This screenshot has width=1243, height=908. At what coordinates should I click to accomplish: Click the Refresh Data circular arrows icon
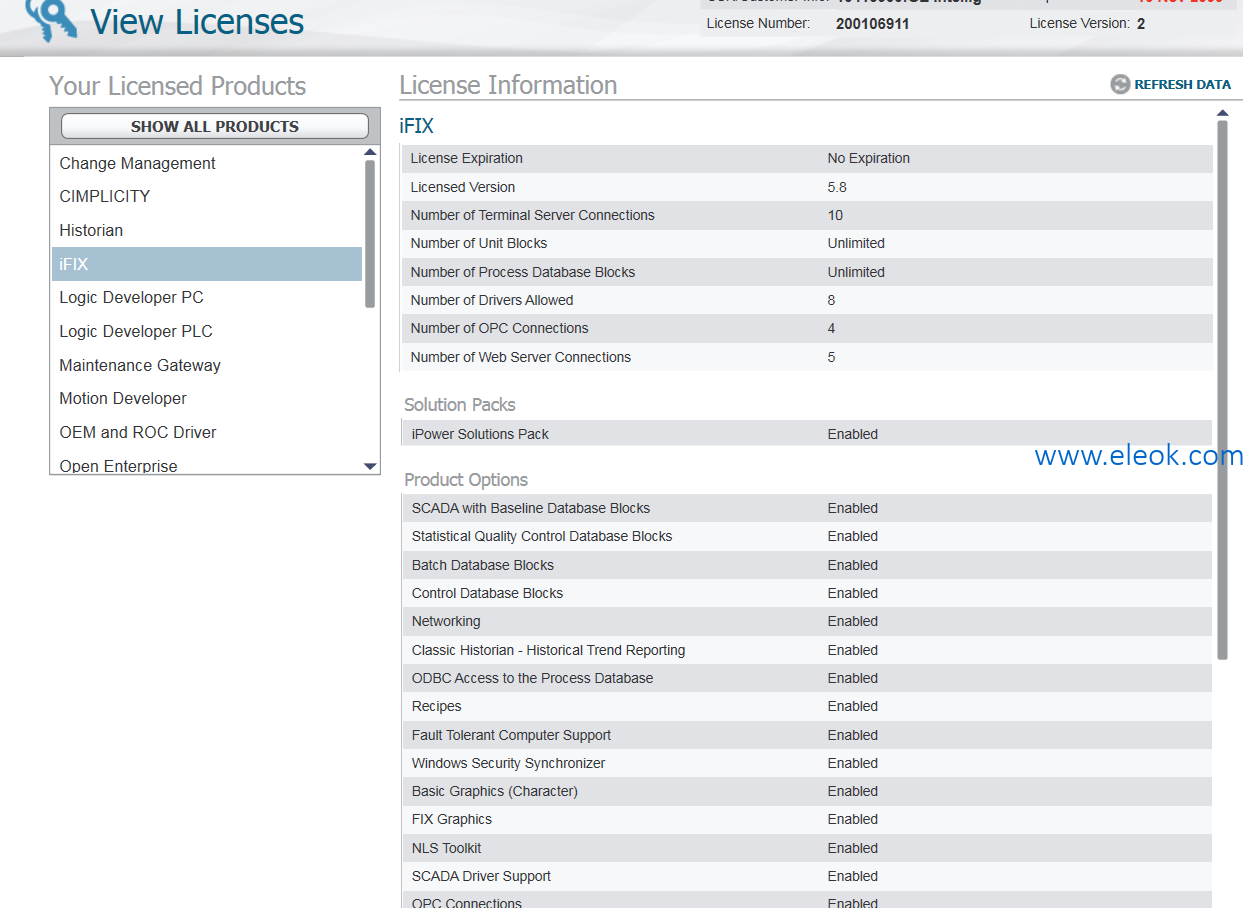coord(1120,85)
